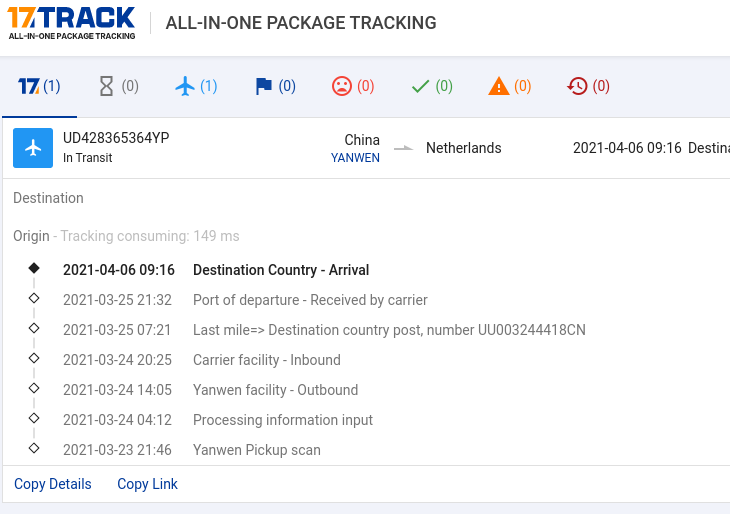Click the Destination section label
Viewport: 730px width, 514px height.
coord(48,198)
